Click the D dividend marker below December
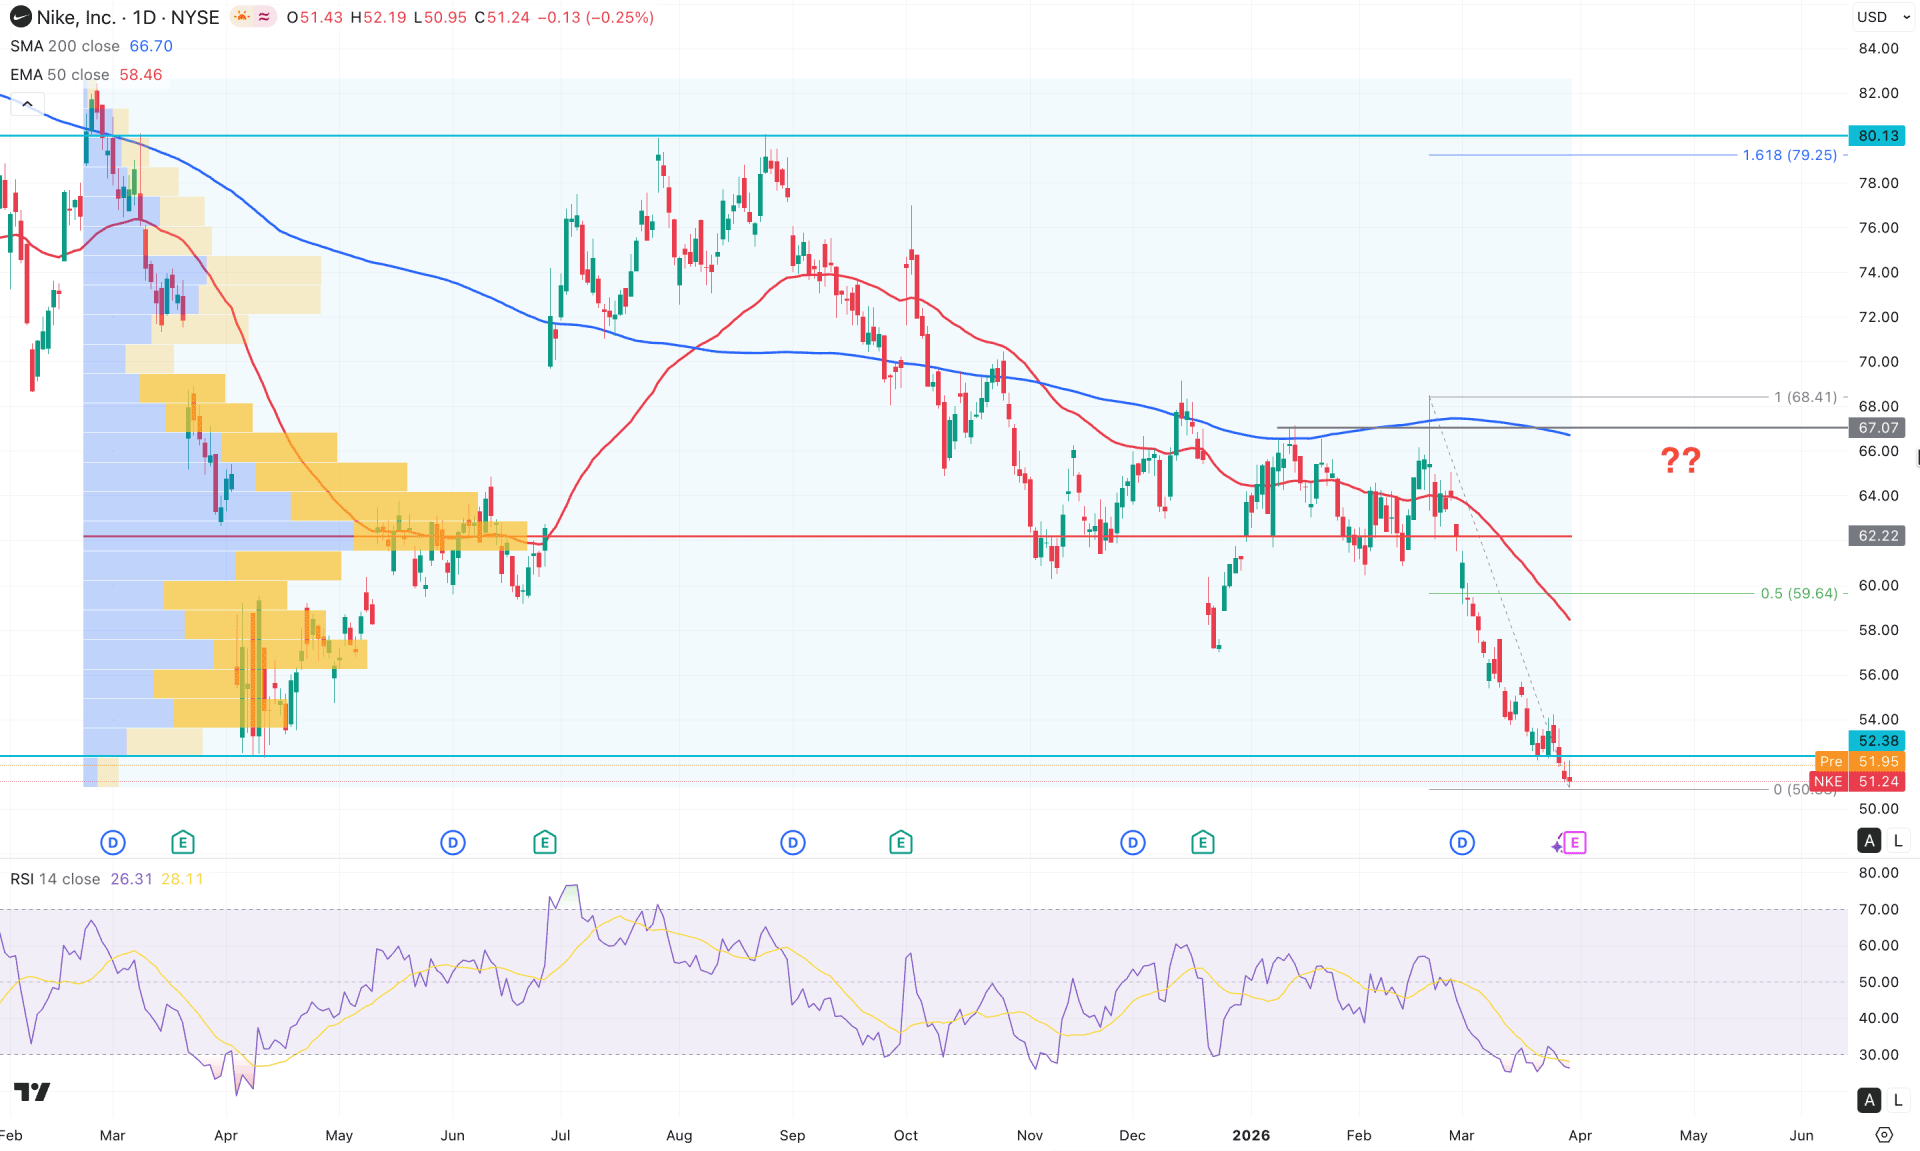This screenshot has width=1920, height=1151. click(1133, 842)
